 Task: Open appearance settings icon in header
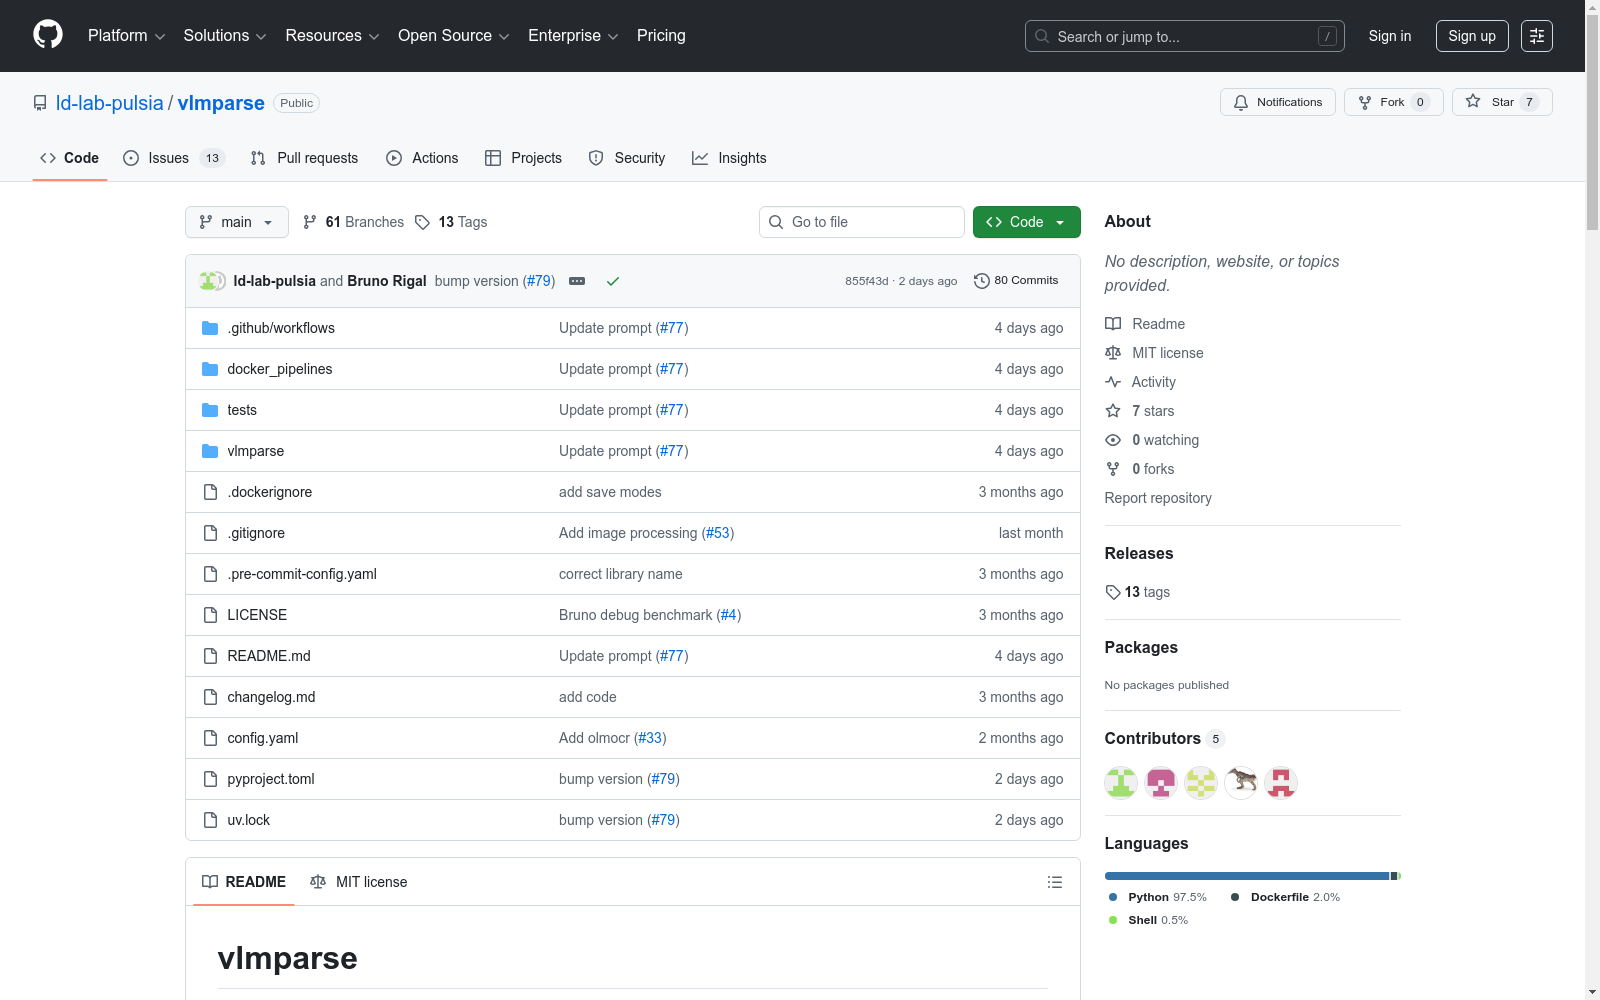(1536, 36)
